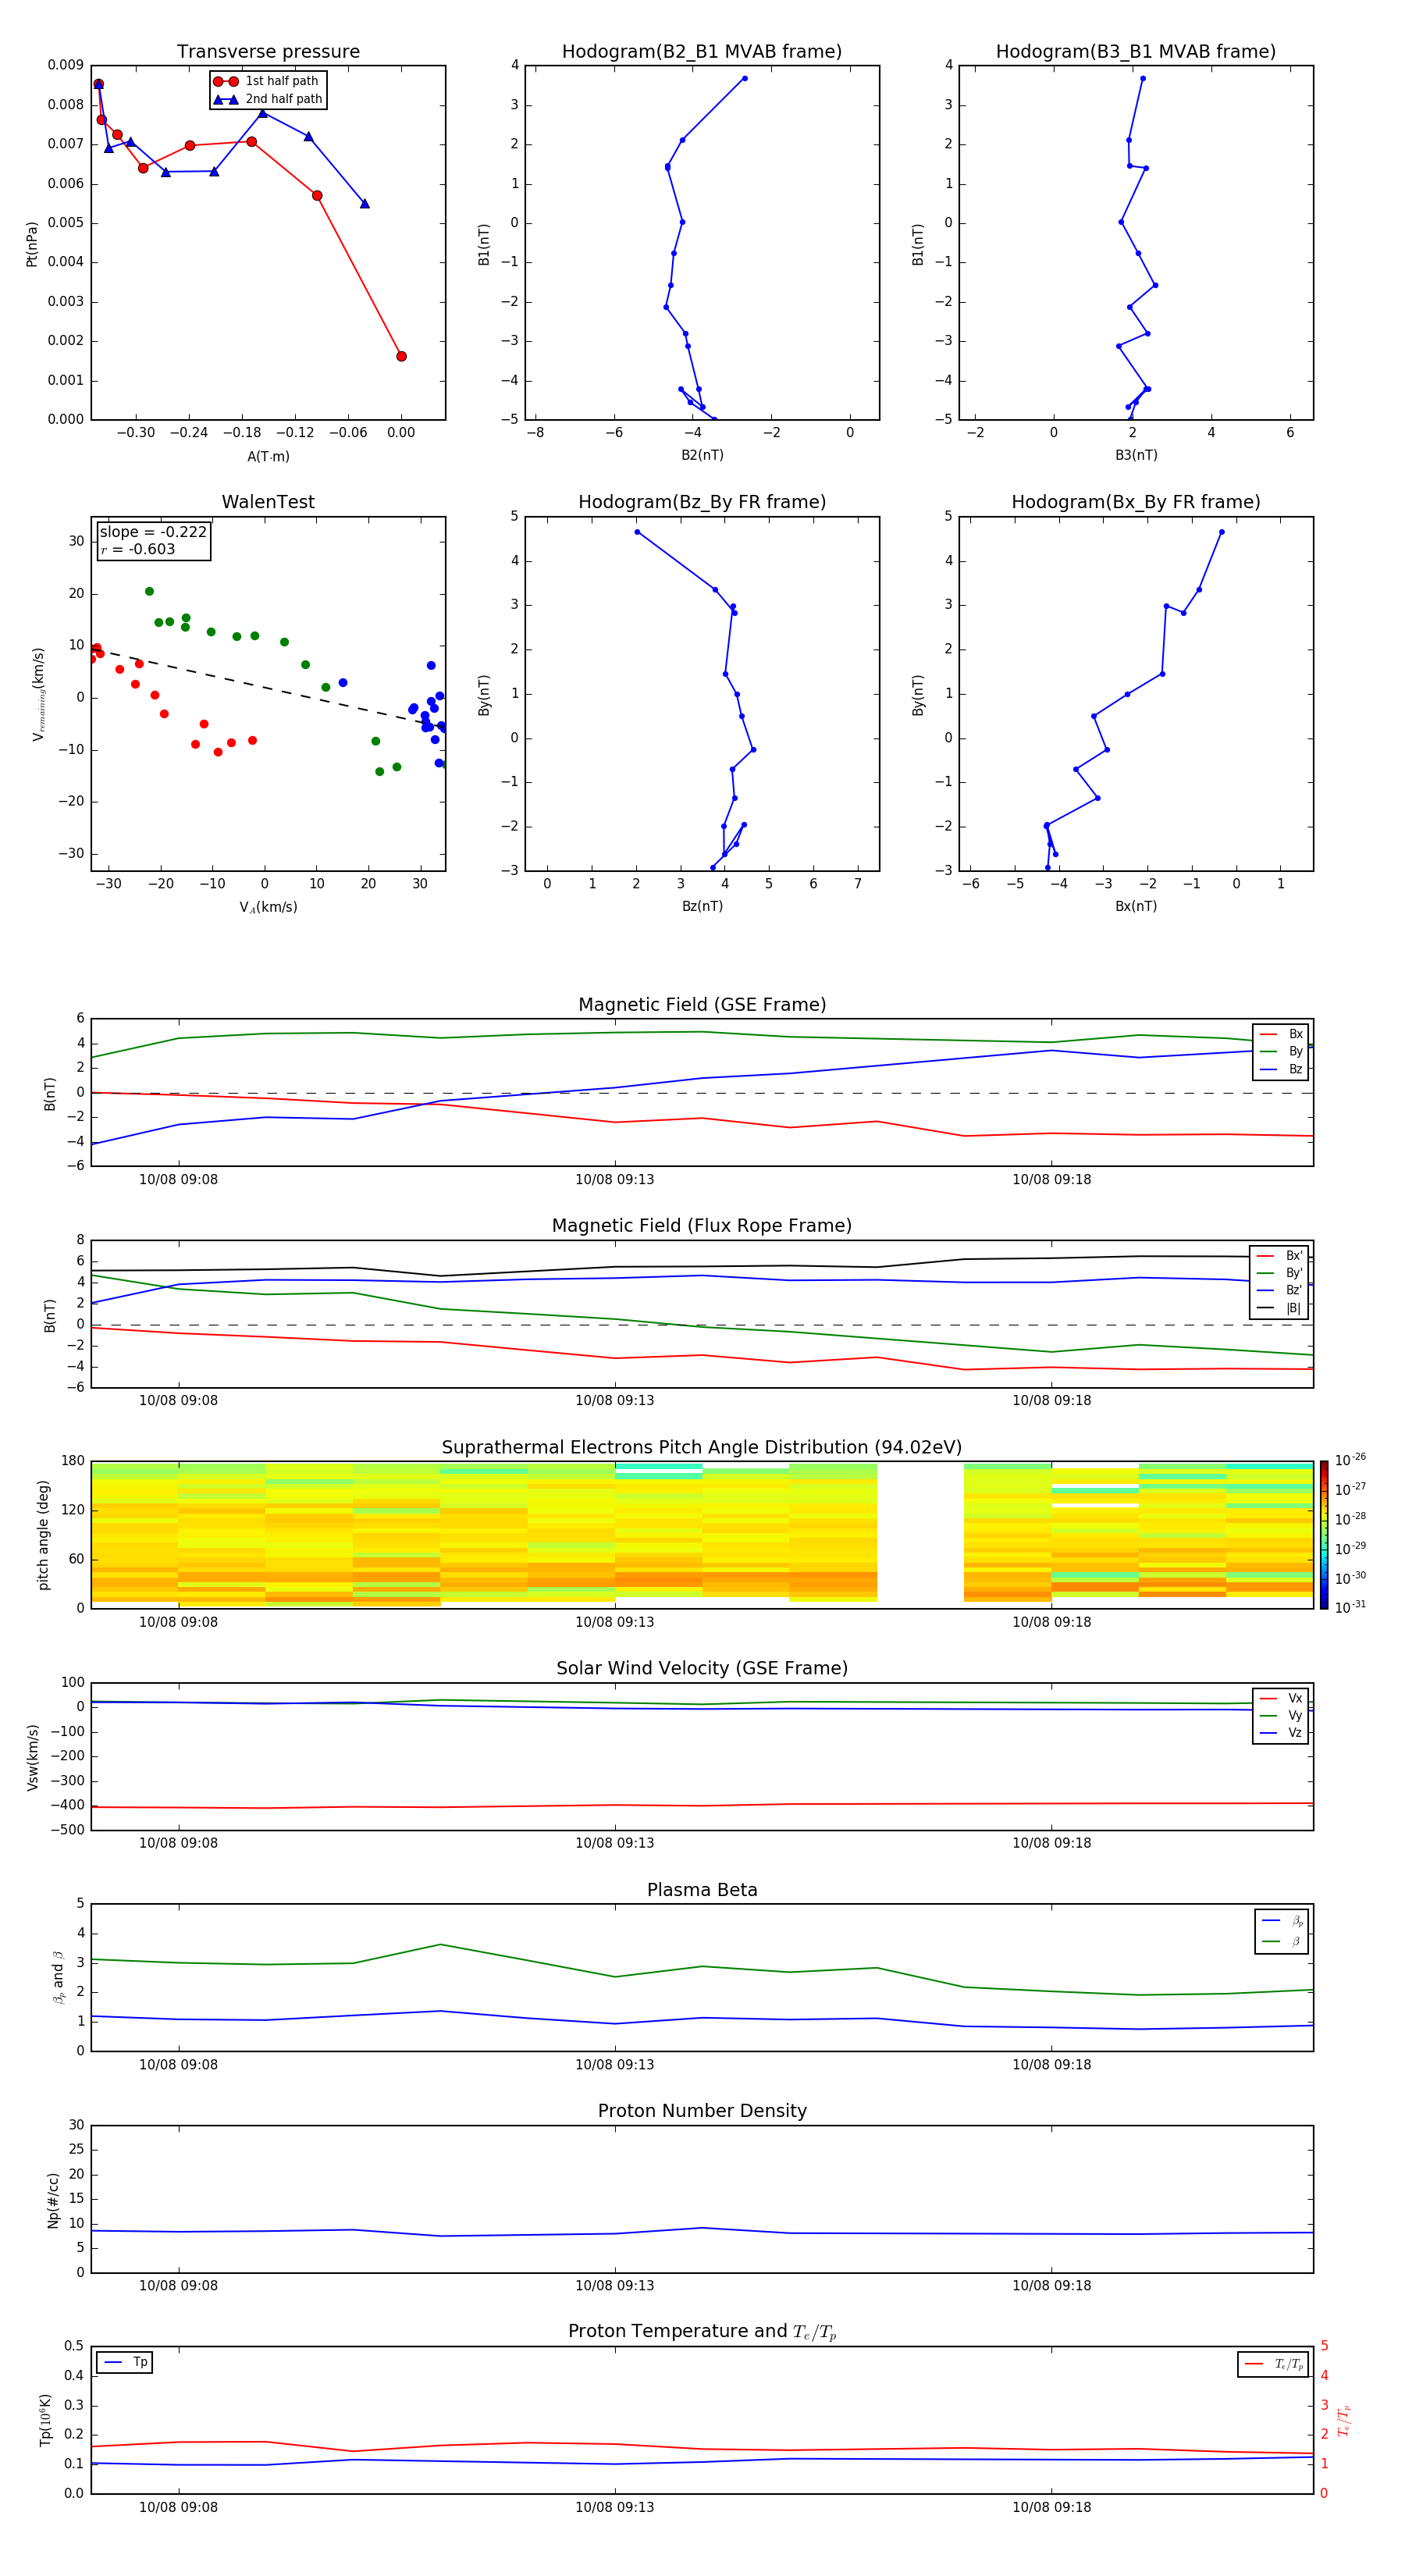
Task: Click the 'Bz(nT)' x-axis label
Action: [702, 906]
